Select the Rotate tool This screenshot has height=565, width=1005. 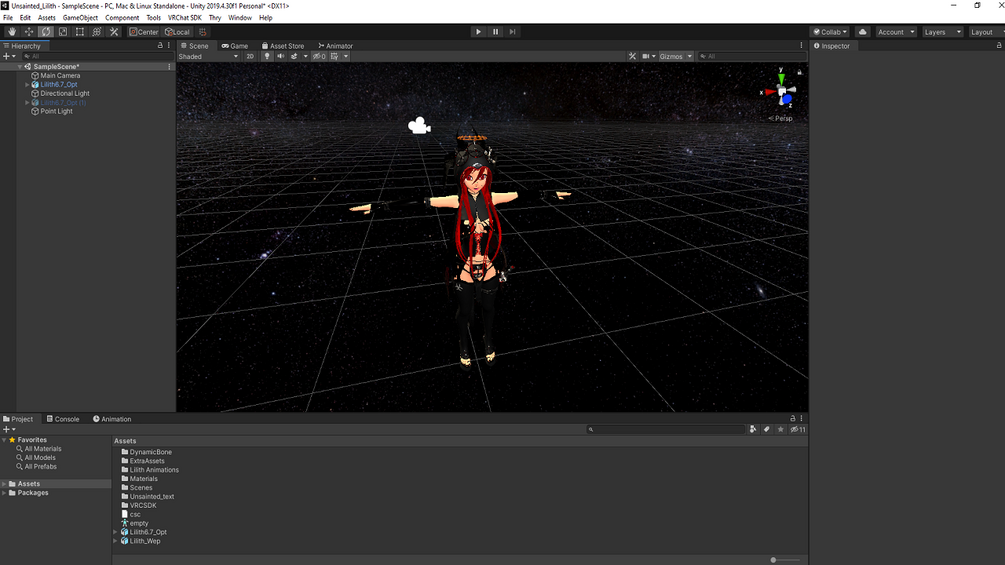[x=46, y=31]
